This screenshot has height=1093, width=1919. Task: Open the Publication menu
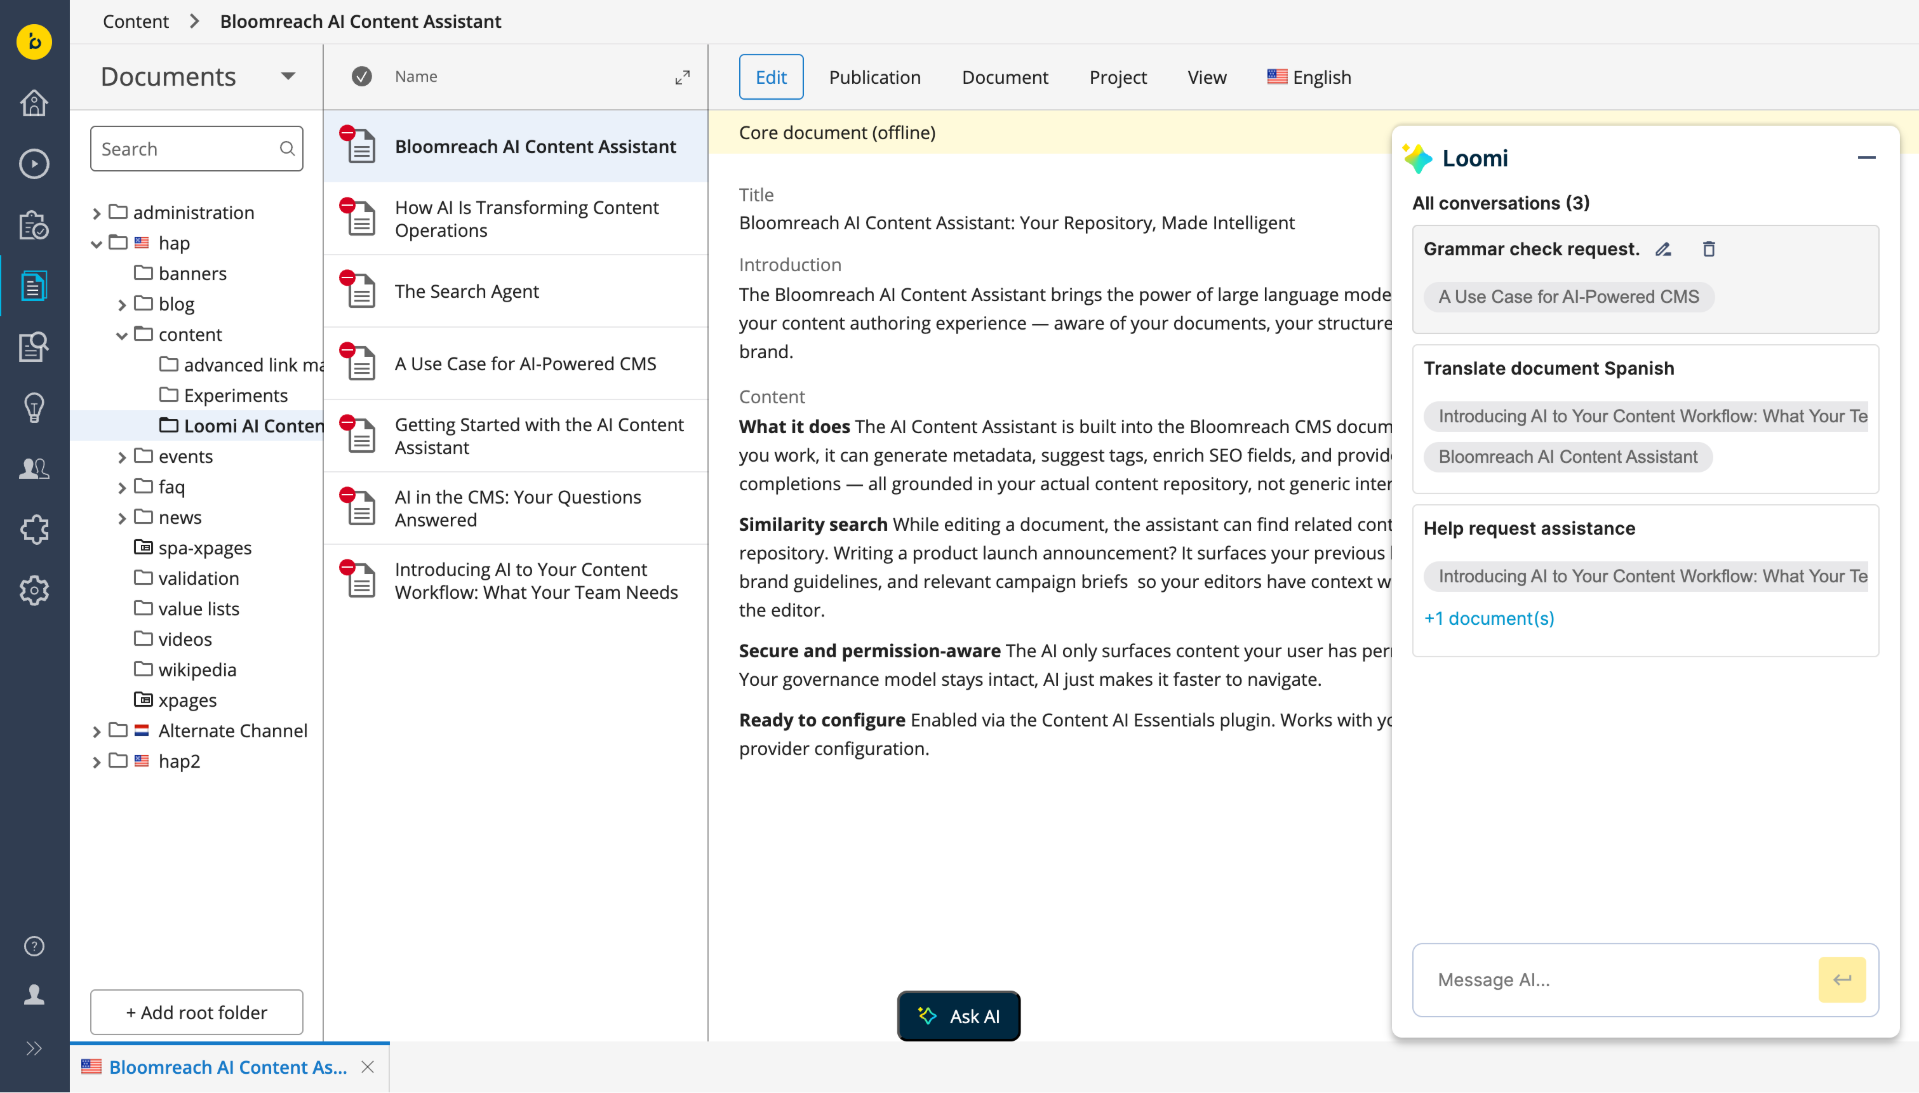click(x=874, y=77)
